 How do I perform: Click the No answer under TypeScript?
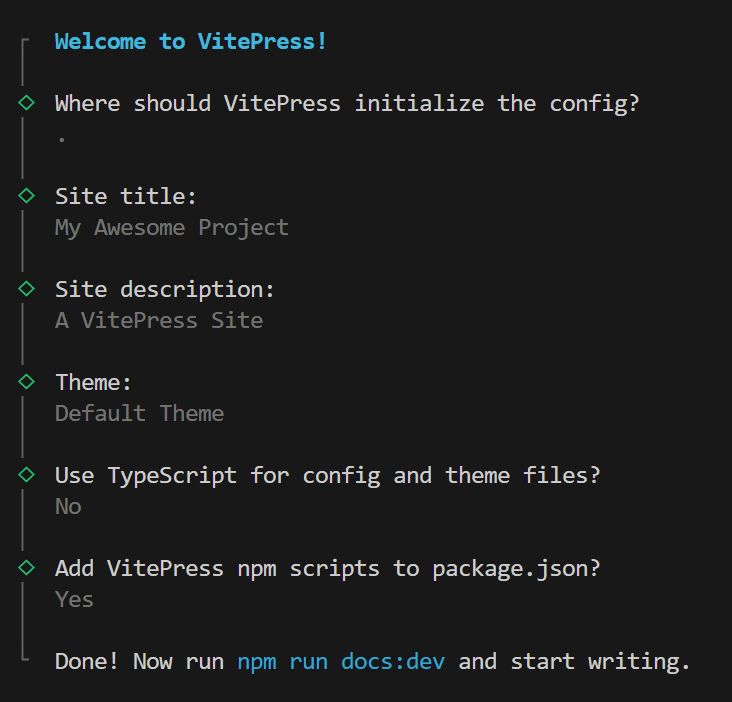pos(68,507)
